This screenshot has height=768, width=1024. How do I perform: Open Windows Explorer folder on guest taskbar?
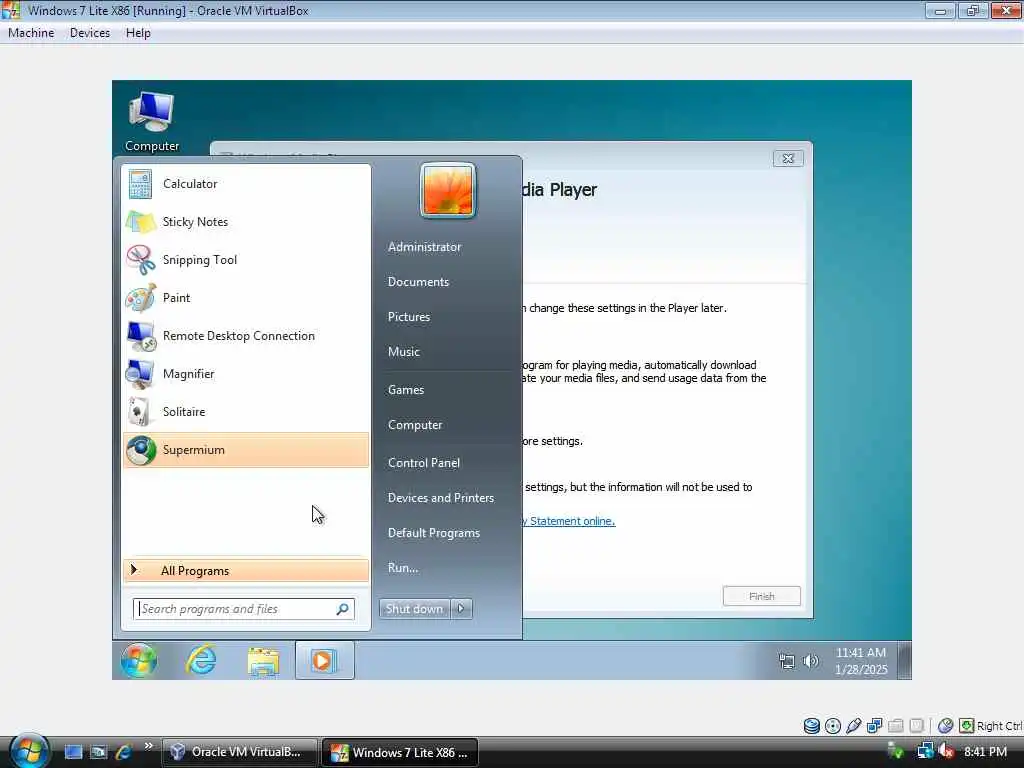(x=263, y=660)
